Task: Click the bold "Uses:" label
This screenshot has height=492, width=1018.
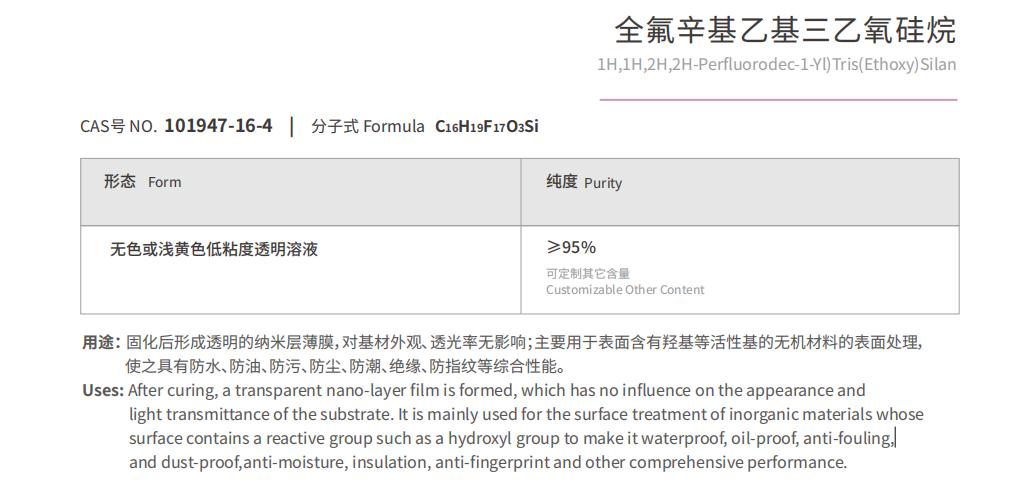Action: coord(103,390)
